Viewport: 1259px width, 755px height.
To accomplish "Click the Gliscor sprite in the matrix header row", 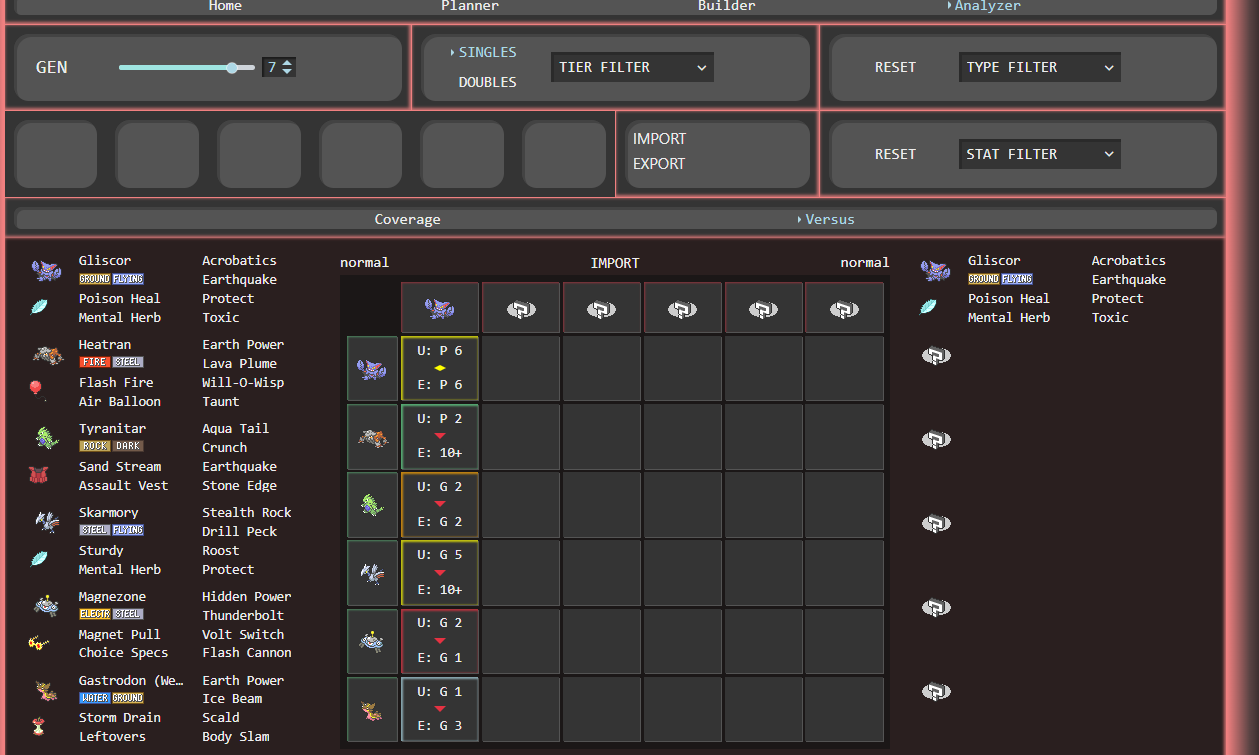I will (x=440, y=308).
